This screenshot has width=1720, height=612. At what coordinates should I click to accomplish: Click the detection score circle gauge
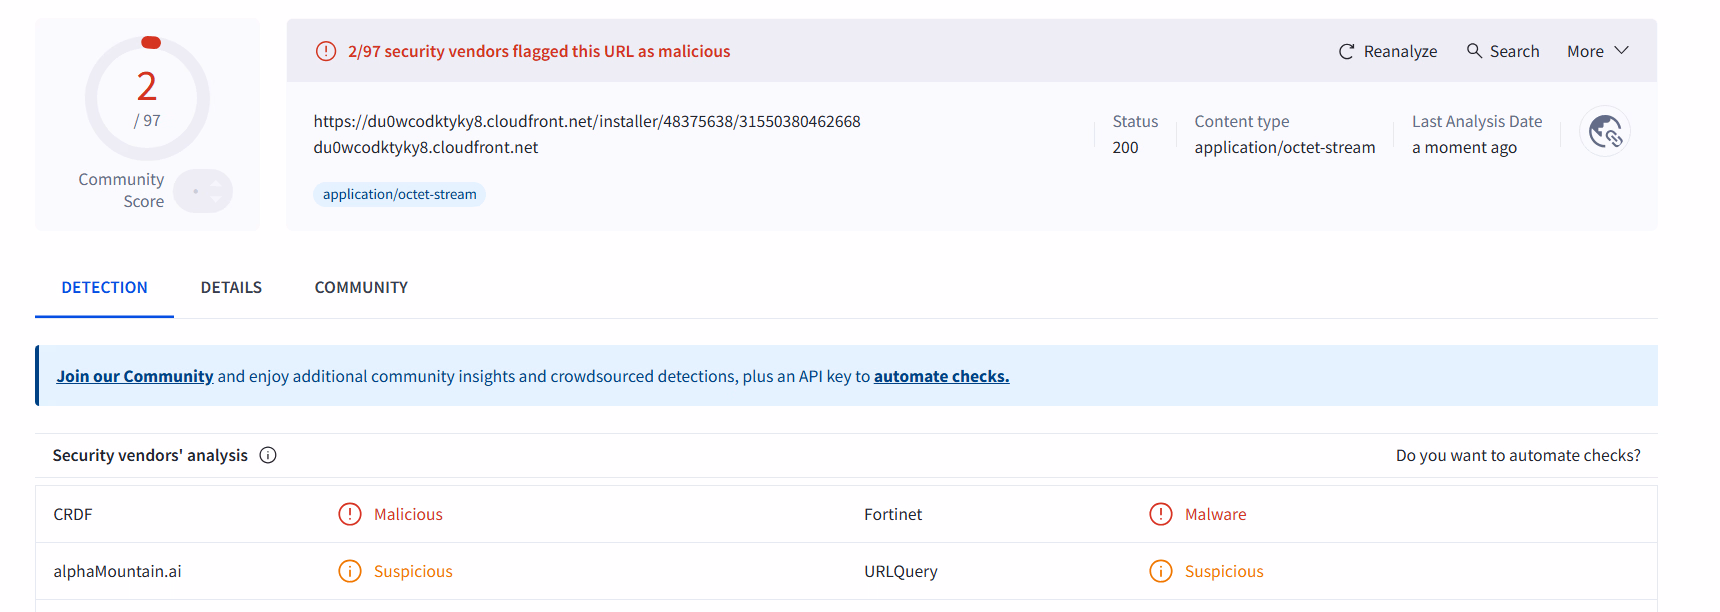tap(147, 98)
